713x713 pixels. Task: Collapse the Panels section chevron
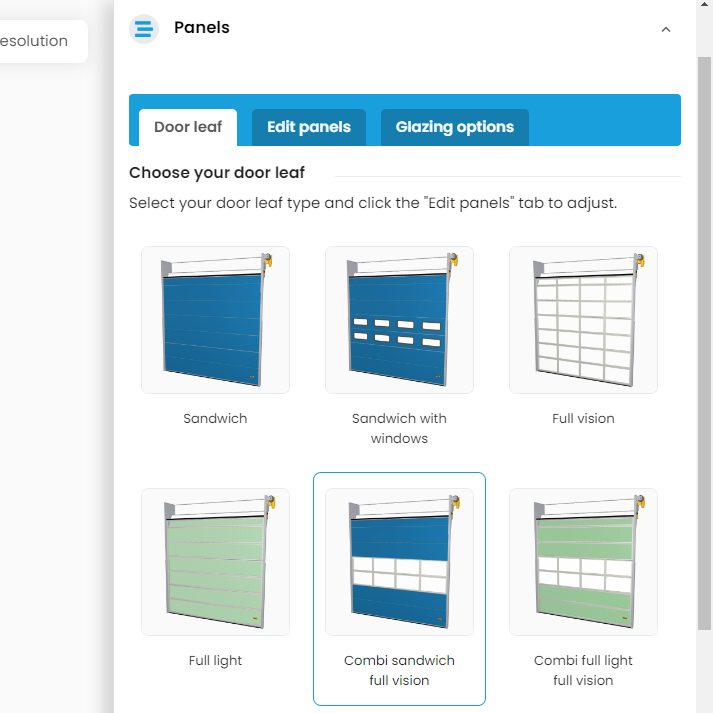coord(666,29)
